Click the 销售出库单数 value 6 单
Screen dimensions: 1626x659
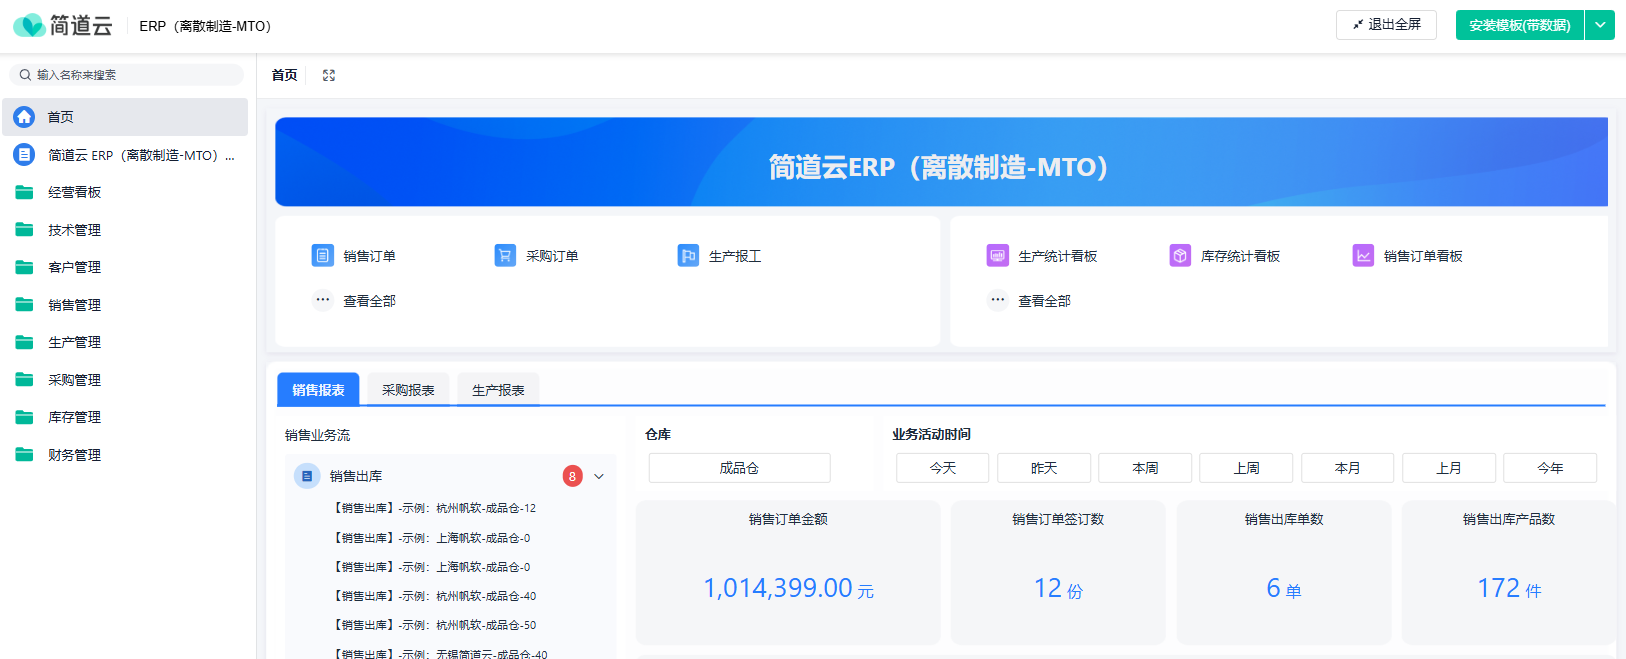tap(1284, 588)
